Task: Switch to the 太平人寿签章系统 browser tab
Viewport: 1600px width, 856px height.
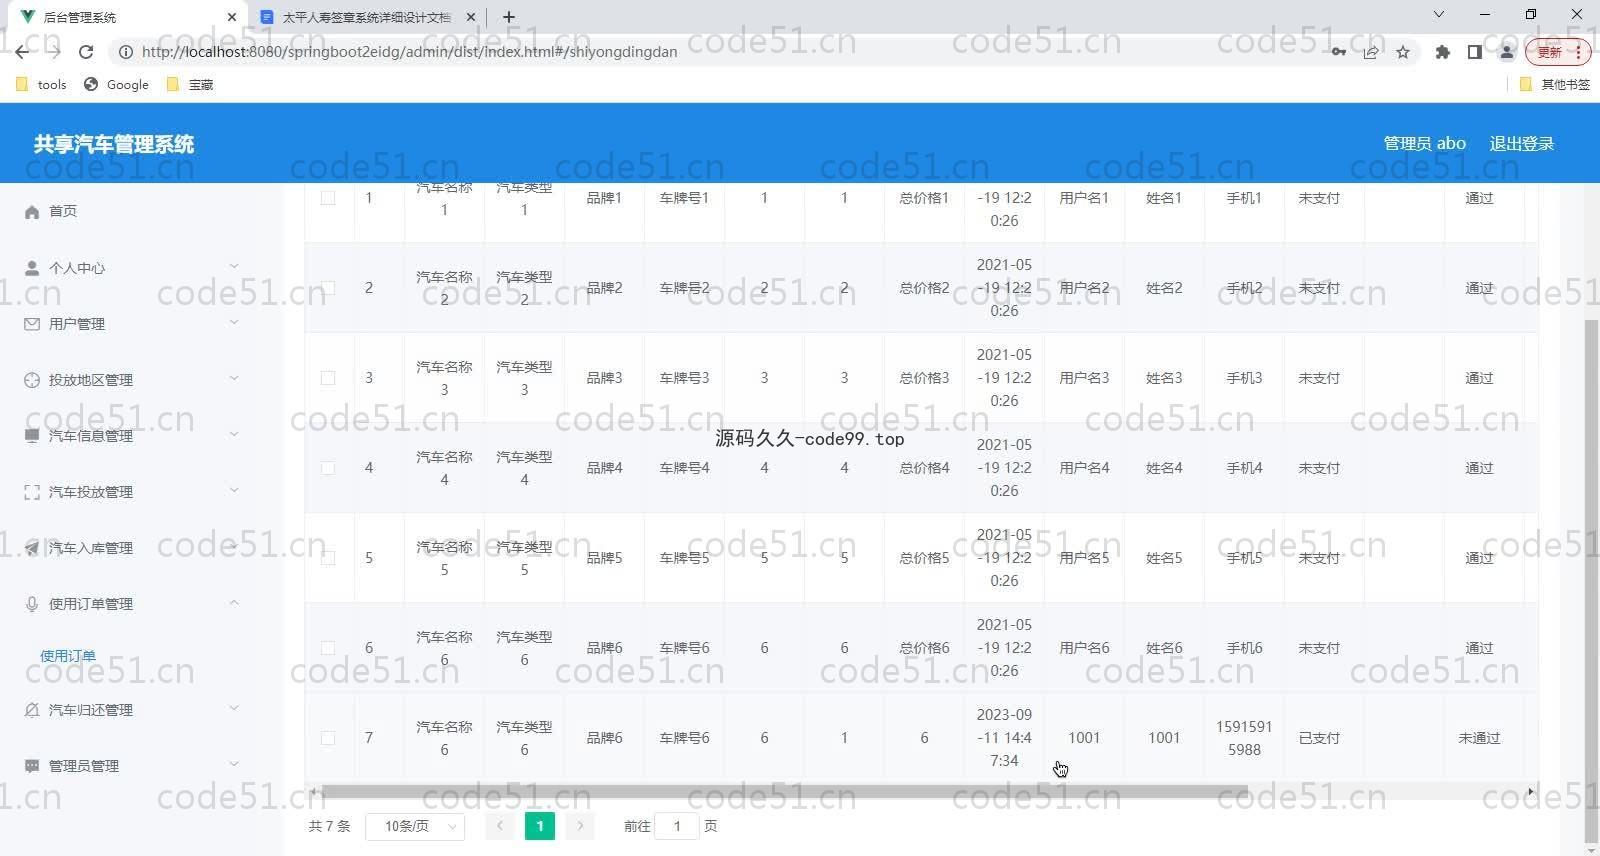Action: [x=366, y=17]
